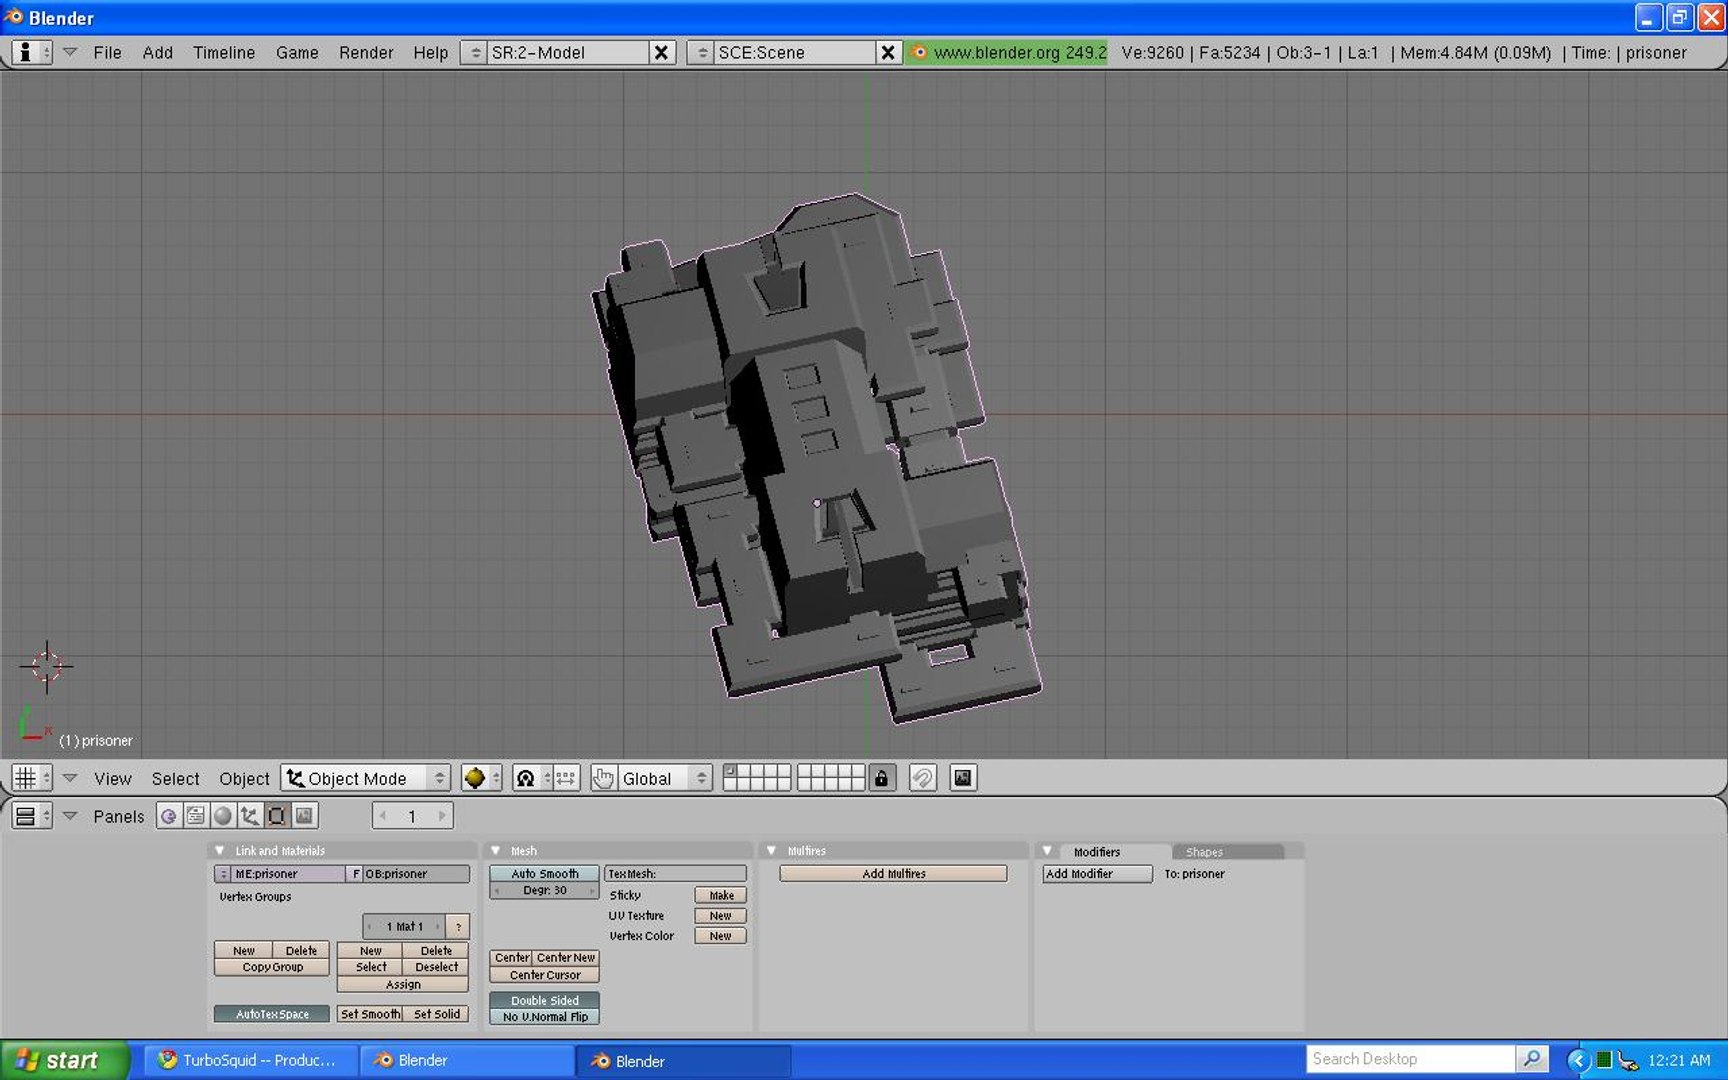Screen dimensions: 1728x1080
Task: Click the Add Modifier button
Action: pos(1098,874)
